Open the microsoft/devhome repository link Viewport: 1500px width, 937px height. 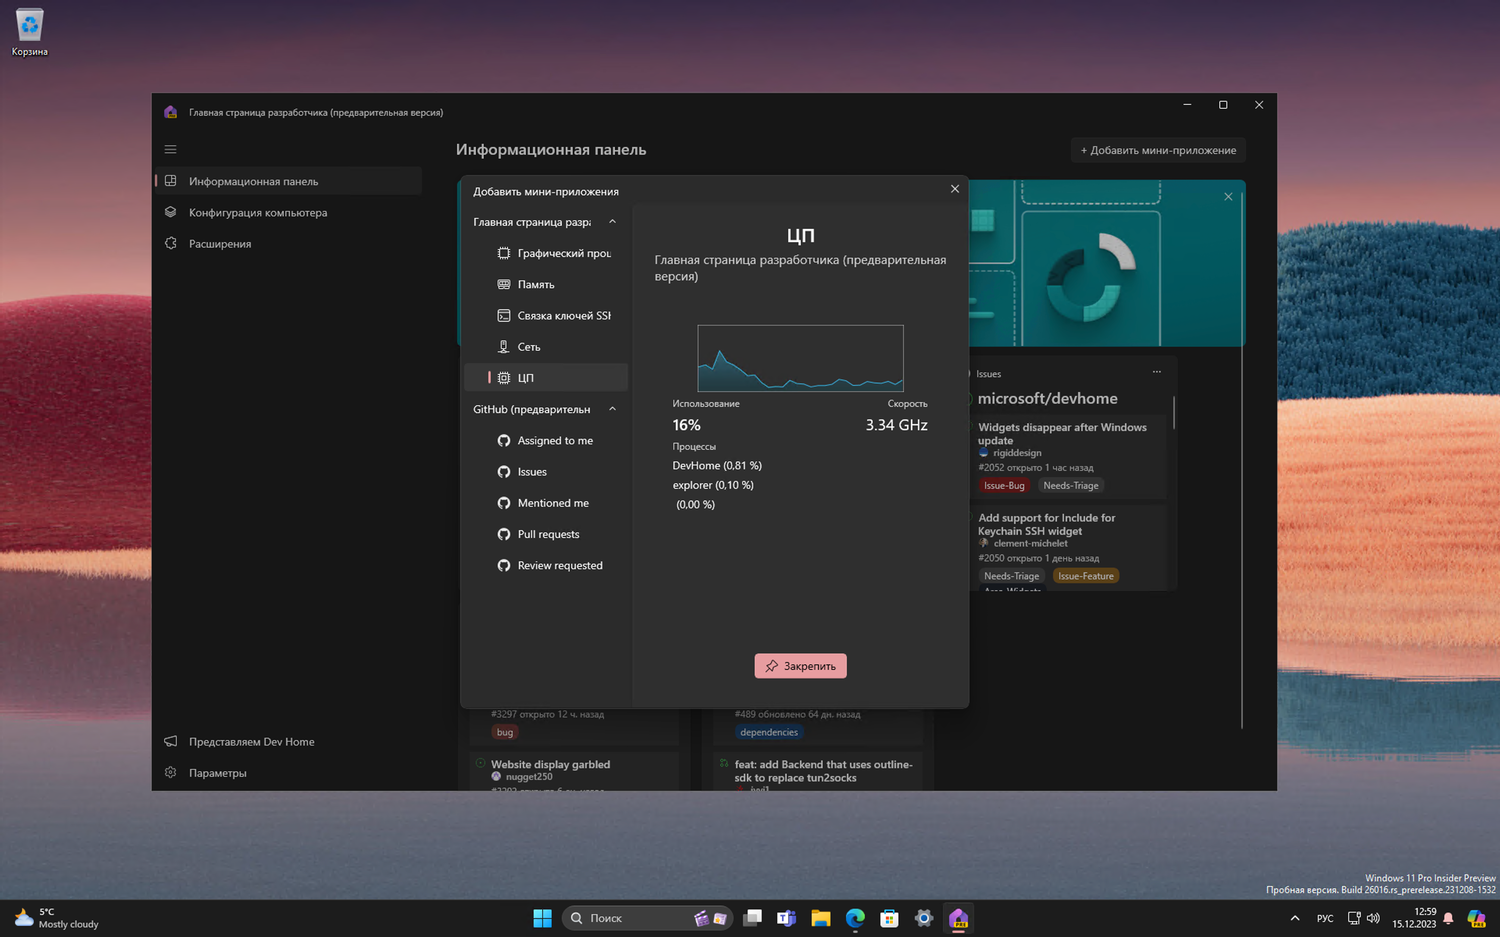point(1047,398)
